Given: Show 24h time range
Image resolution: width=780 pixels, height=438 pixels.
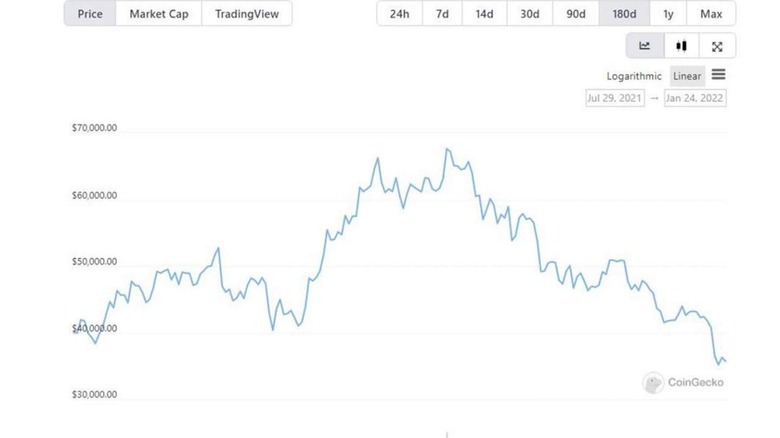Looking at the screenshot, I should tap(399, 14).
